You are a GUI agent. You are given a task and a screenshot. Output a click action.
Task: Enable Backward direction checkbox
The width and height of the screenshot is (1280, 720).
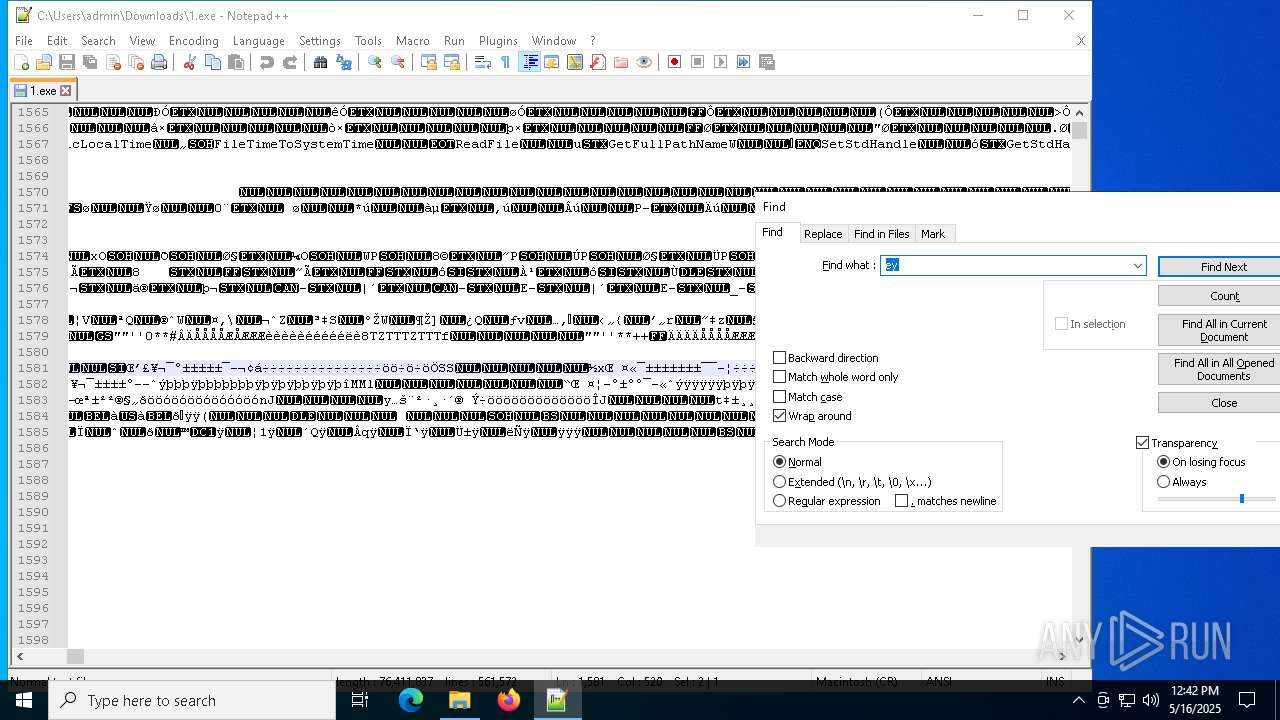click(x=780, y=358)
